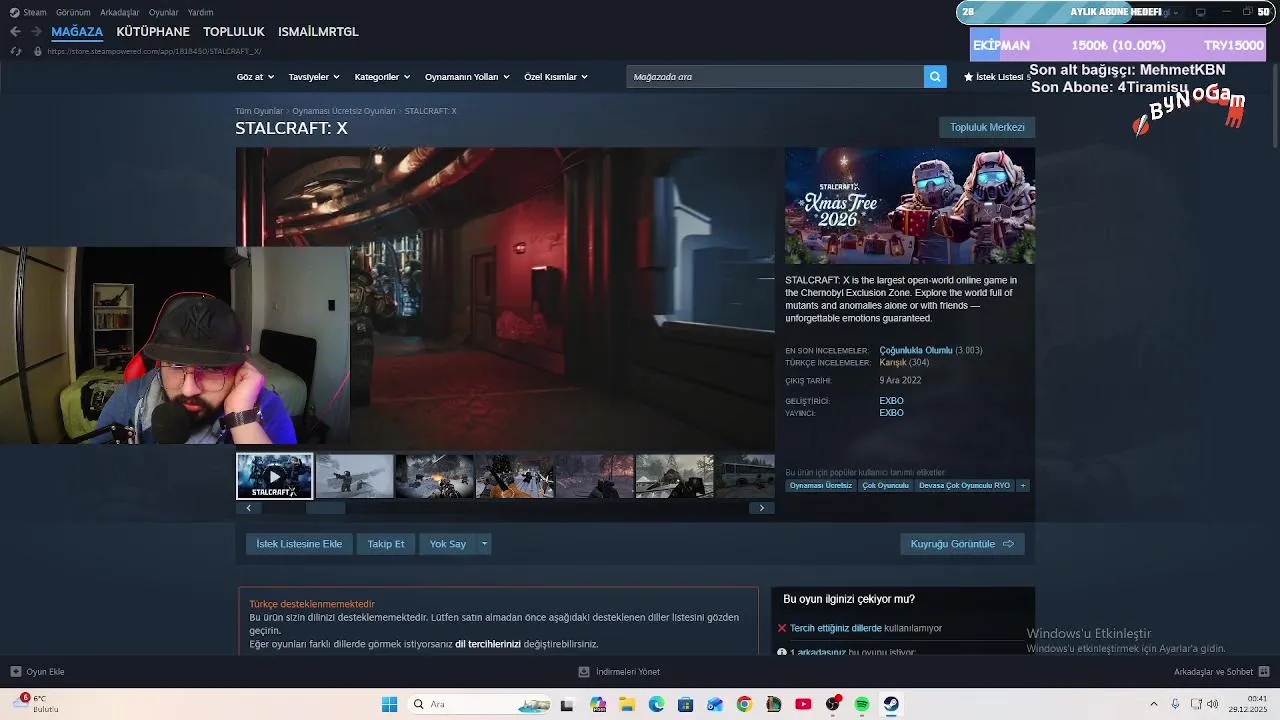Open the Oyunlar menu
Image resolution: width=1280 pixels, height=720 pixels.
click(x=164, y=12)
